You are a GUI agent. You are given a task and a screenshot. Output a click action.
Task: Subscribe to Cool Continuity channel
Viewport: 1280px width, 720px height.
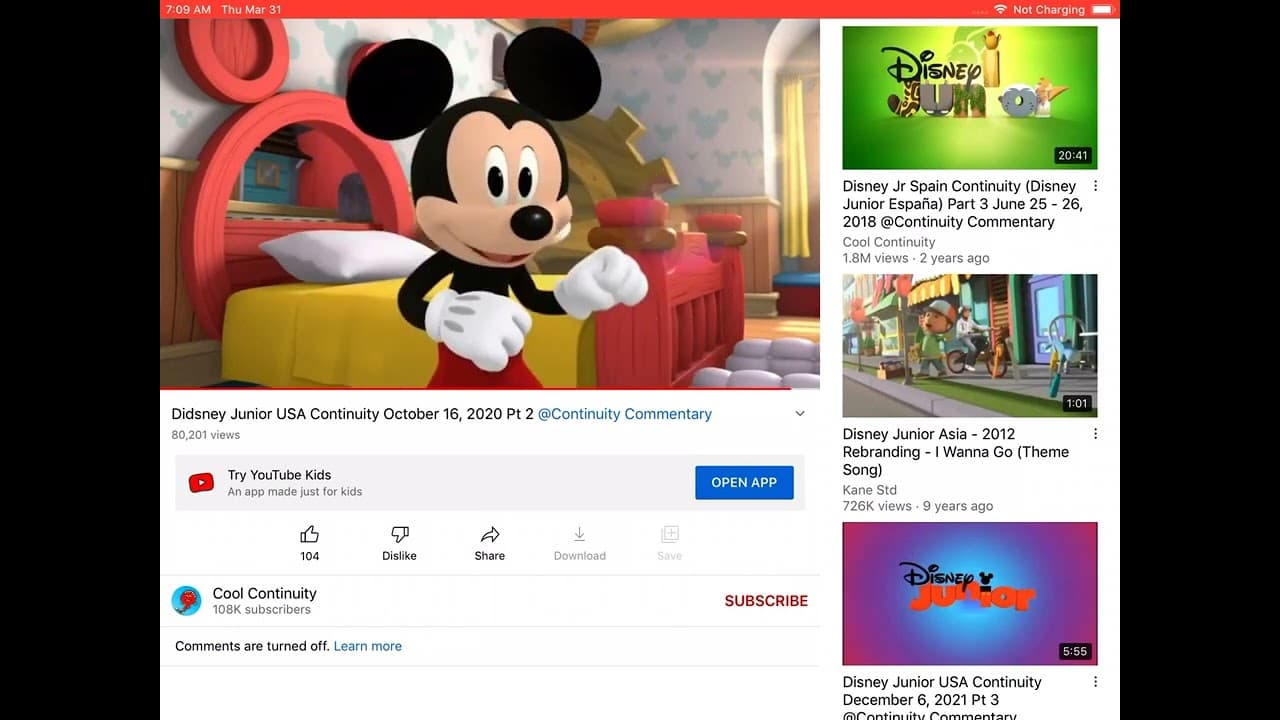(x=766, y=601)
